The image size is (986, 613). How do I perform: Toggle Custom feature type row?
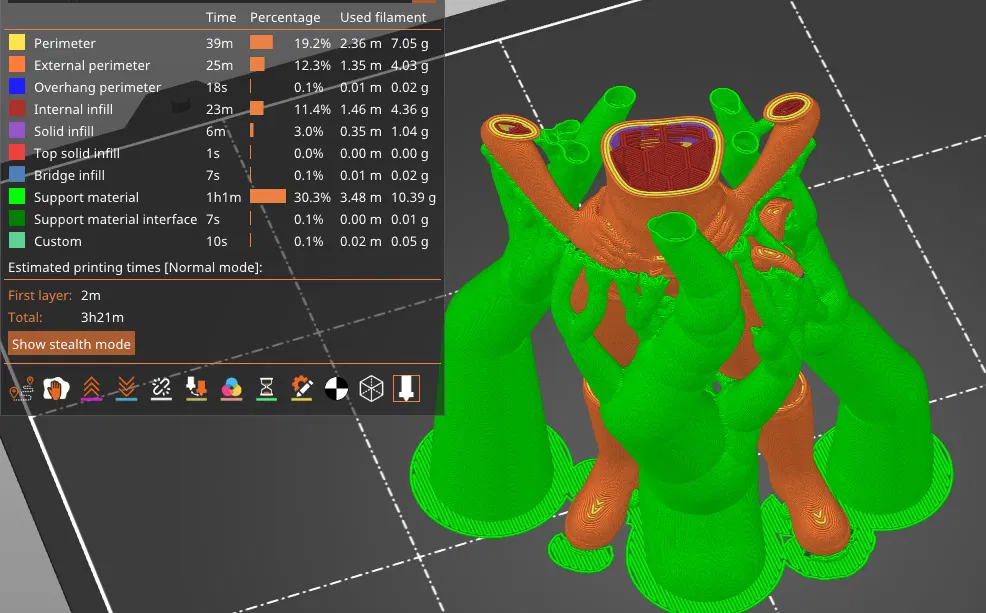coord(222,241)
